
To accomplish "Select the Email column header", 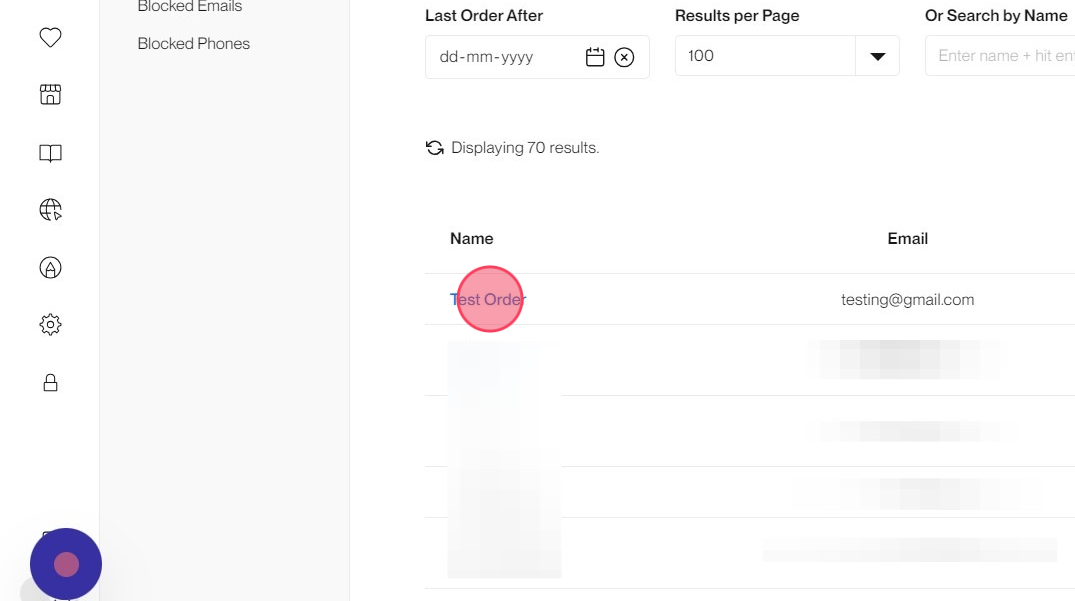I will click(x=908, y=238).
